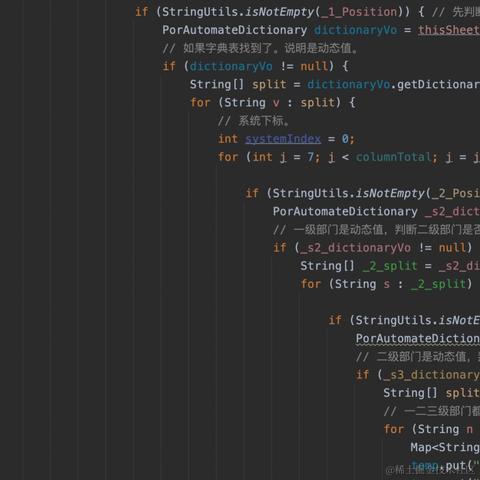
Task: Click loop variable s in _2_split loop
Action: [x=387, y=284]
